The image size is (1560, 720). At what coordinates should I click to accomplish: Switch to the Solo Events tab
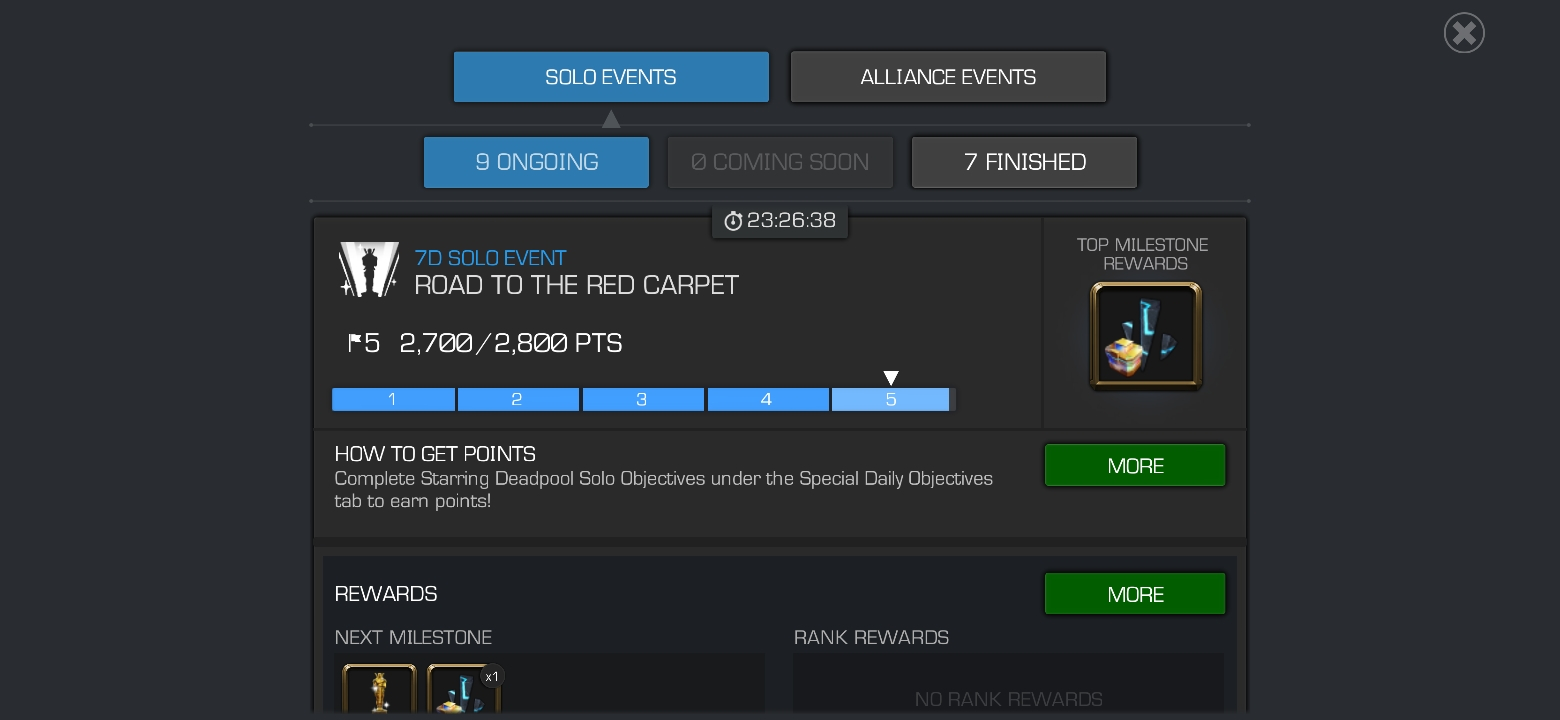click(611, 77)
